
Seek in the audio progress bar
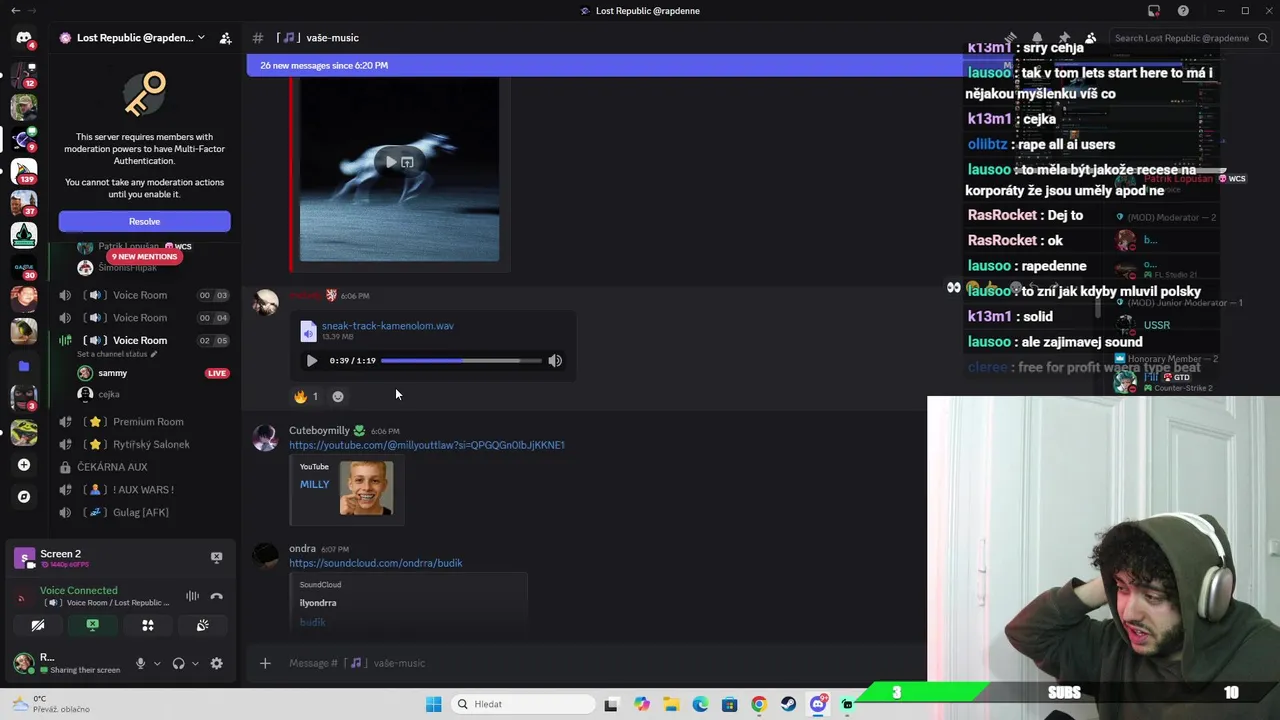point(461,361)
